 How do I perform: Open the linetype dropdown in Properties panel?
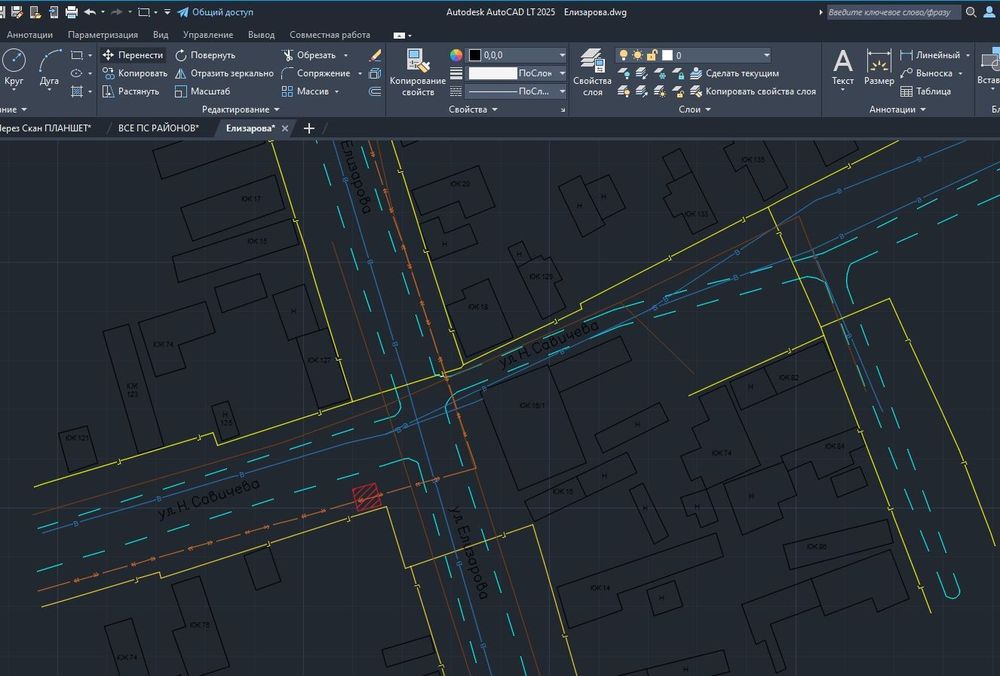point(517,91)
